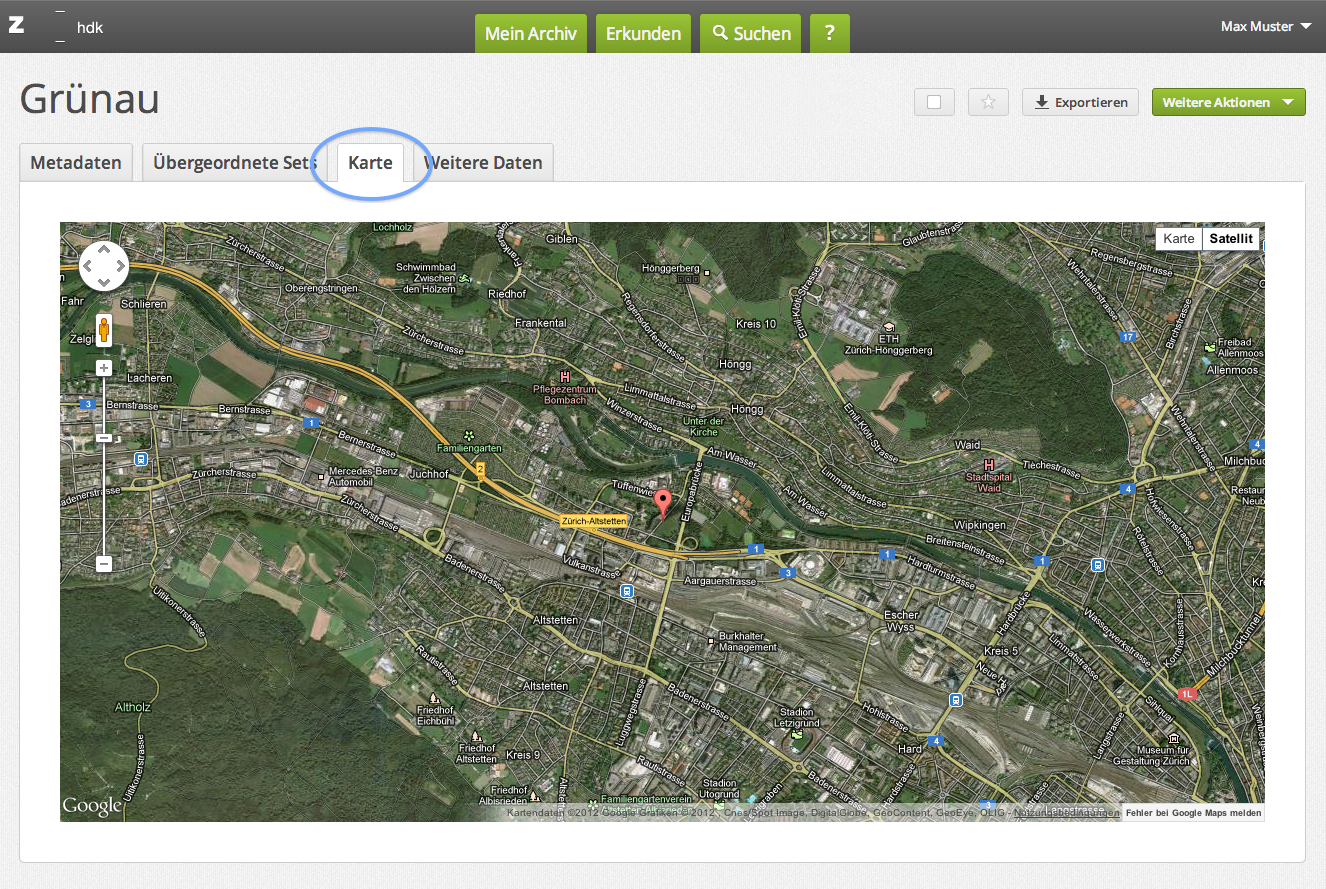1326x889 pixels.
Task: Click the Exportieren button
Action: tap(1080, 102)
